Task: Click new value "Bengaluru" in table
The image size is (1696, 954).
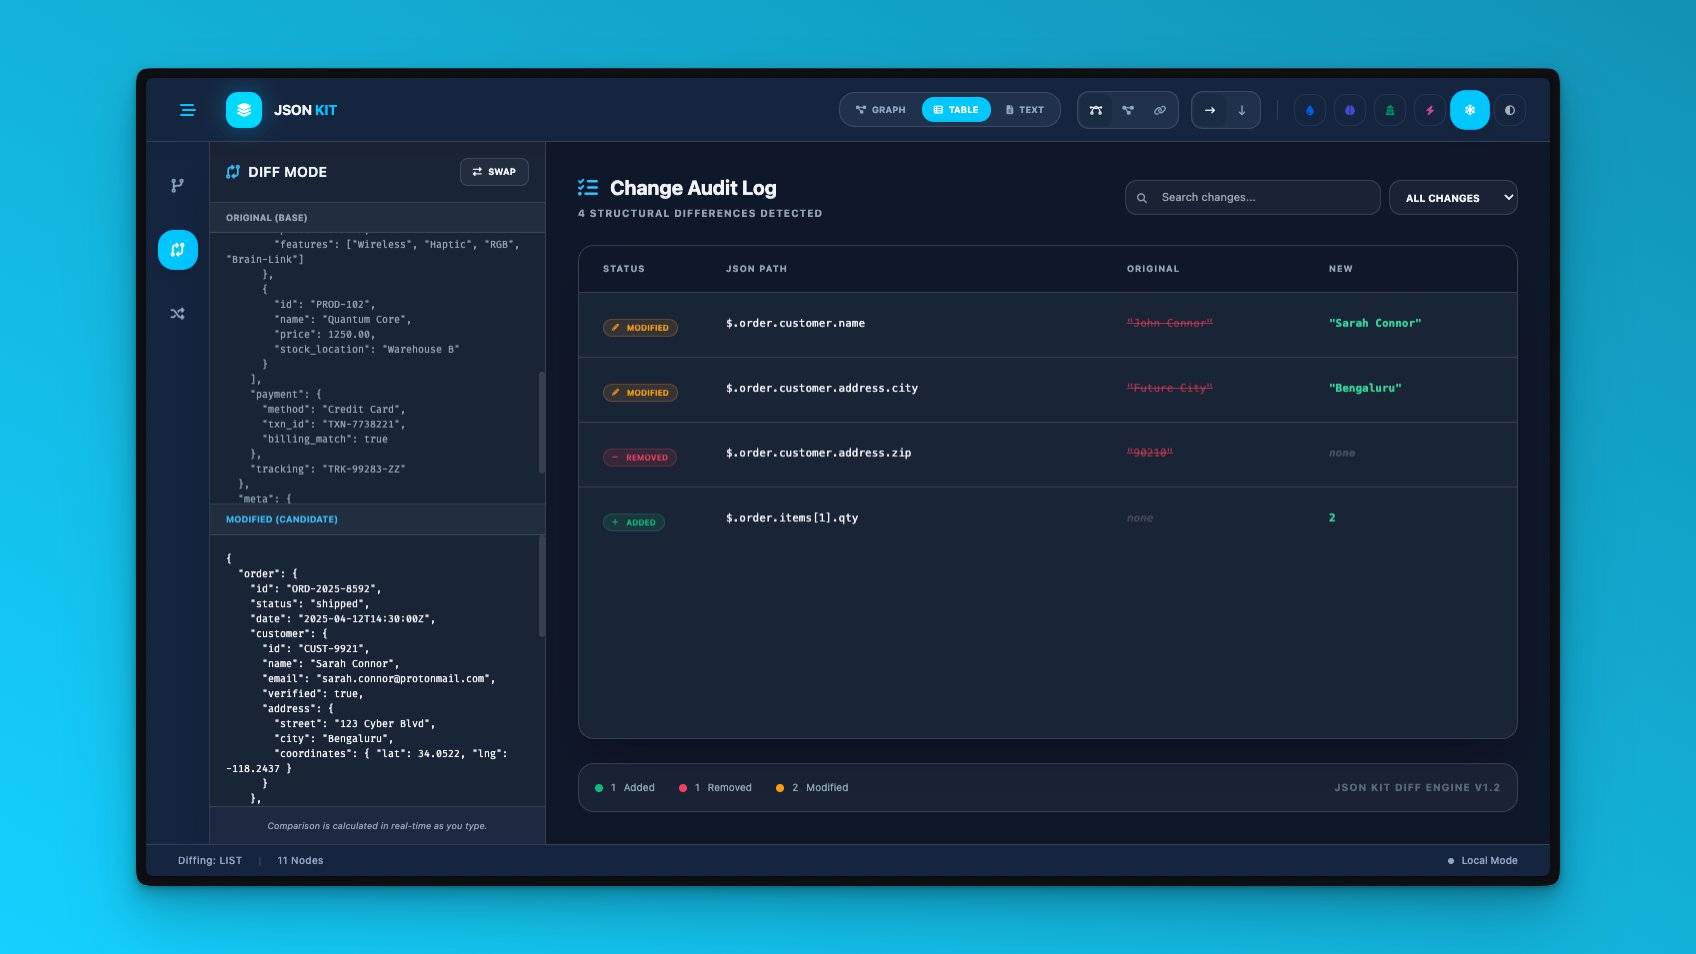Action: click(1365, 389)
